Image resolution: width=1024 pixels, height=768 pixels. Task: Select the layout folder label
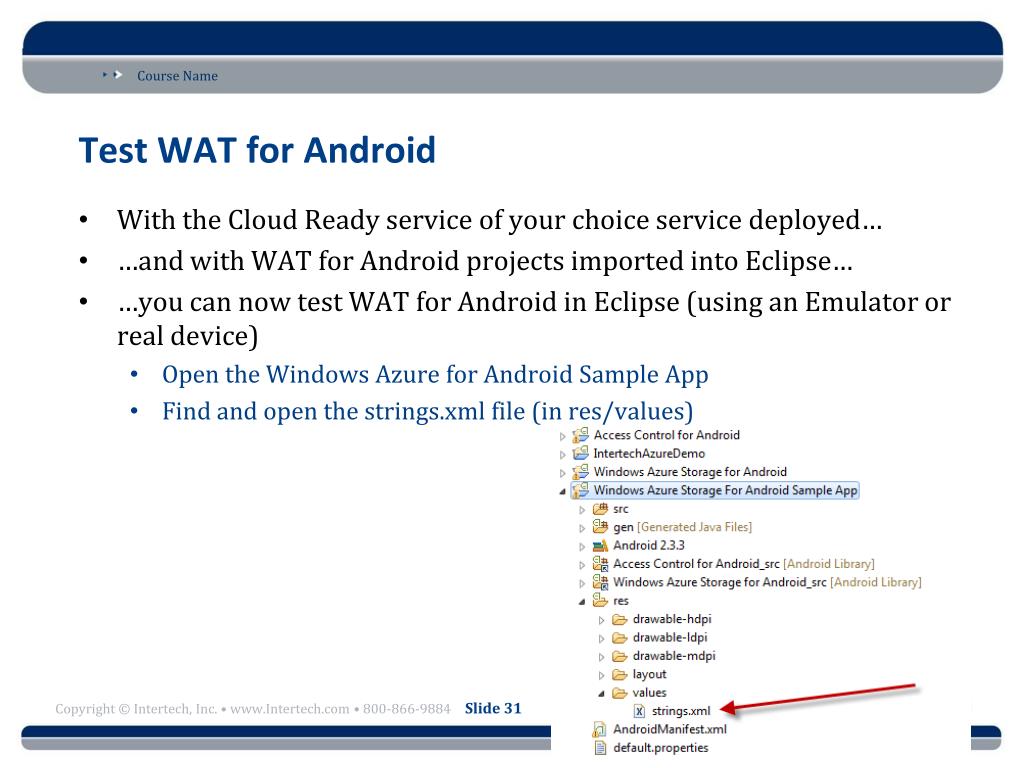coord(649,674)
